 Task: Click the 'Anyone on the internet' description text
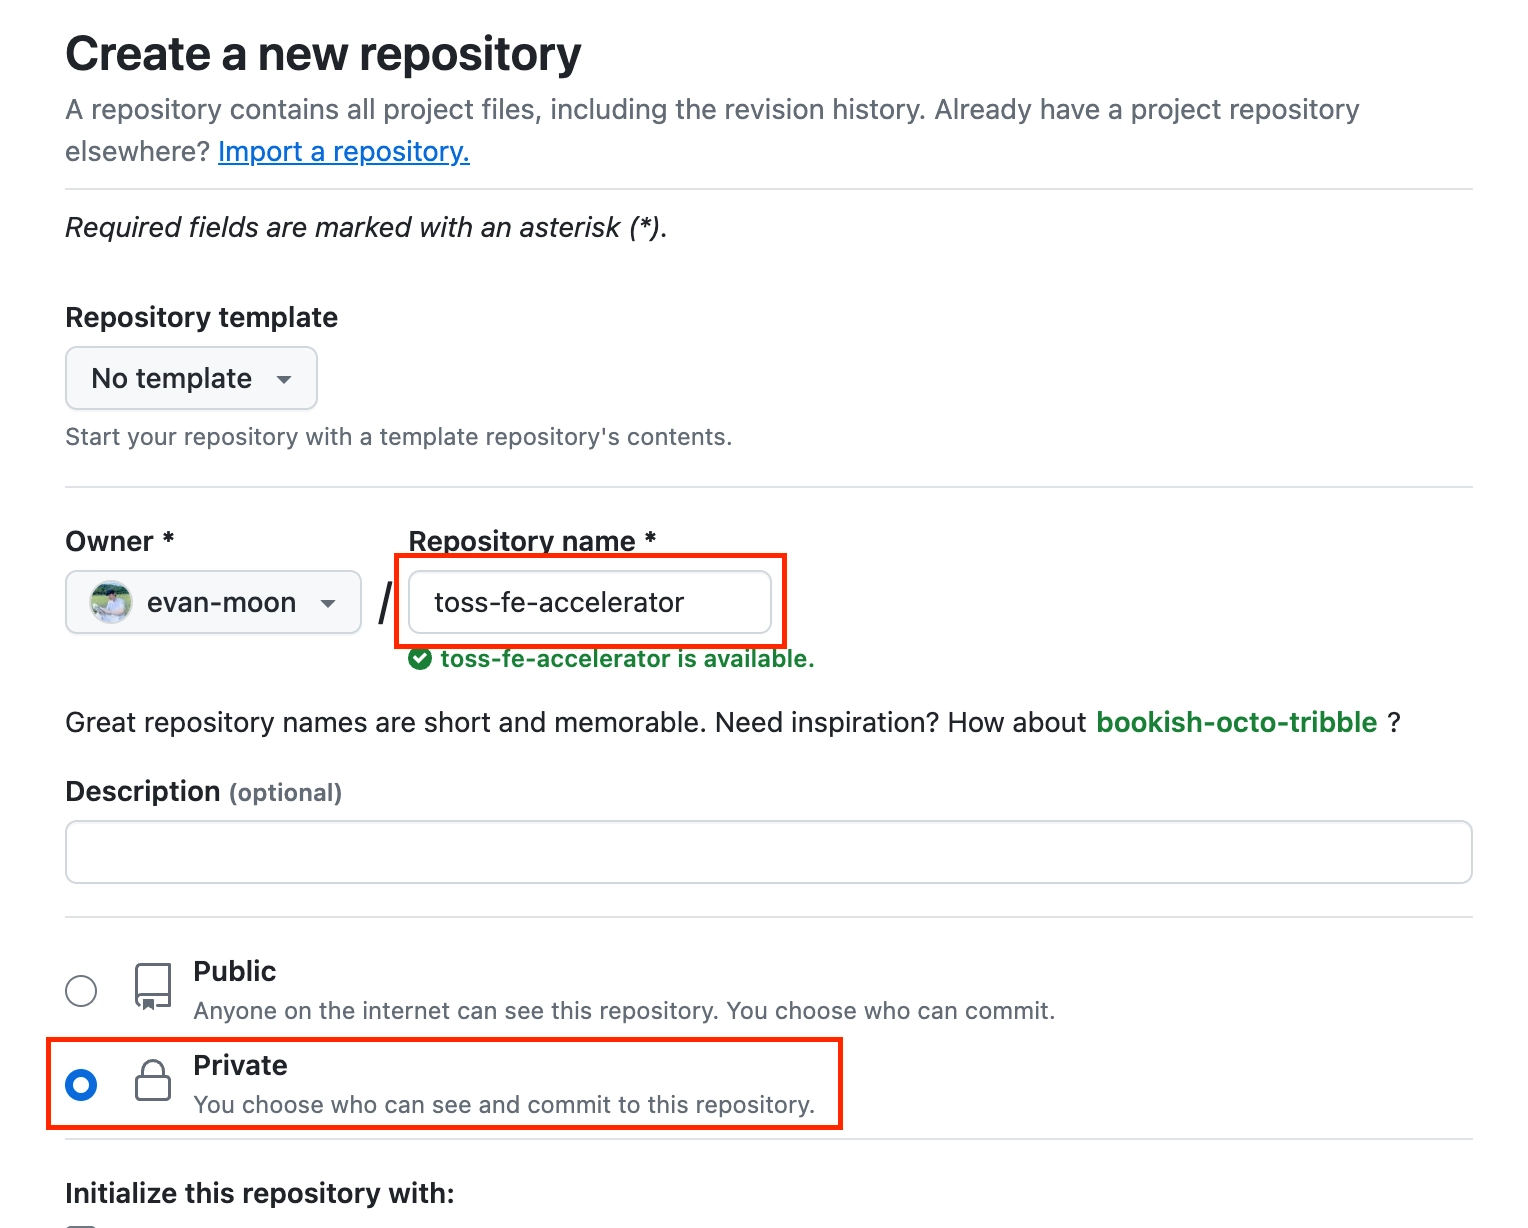[x=623, y=1011]
